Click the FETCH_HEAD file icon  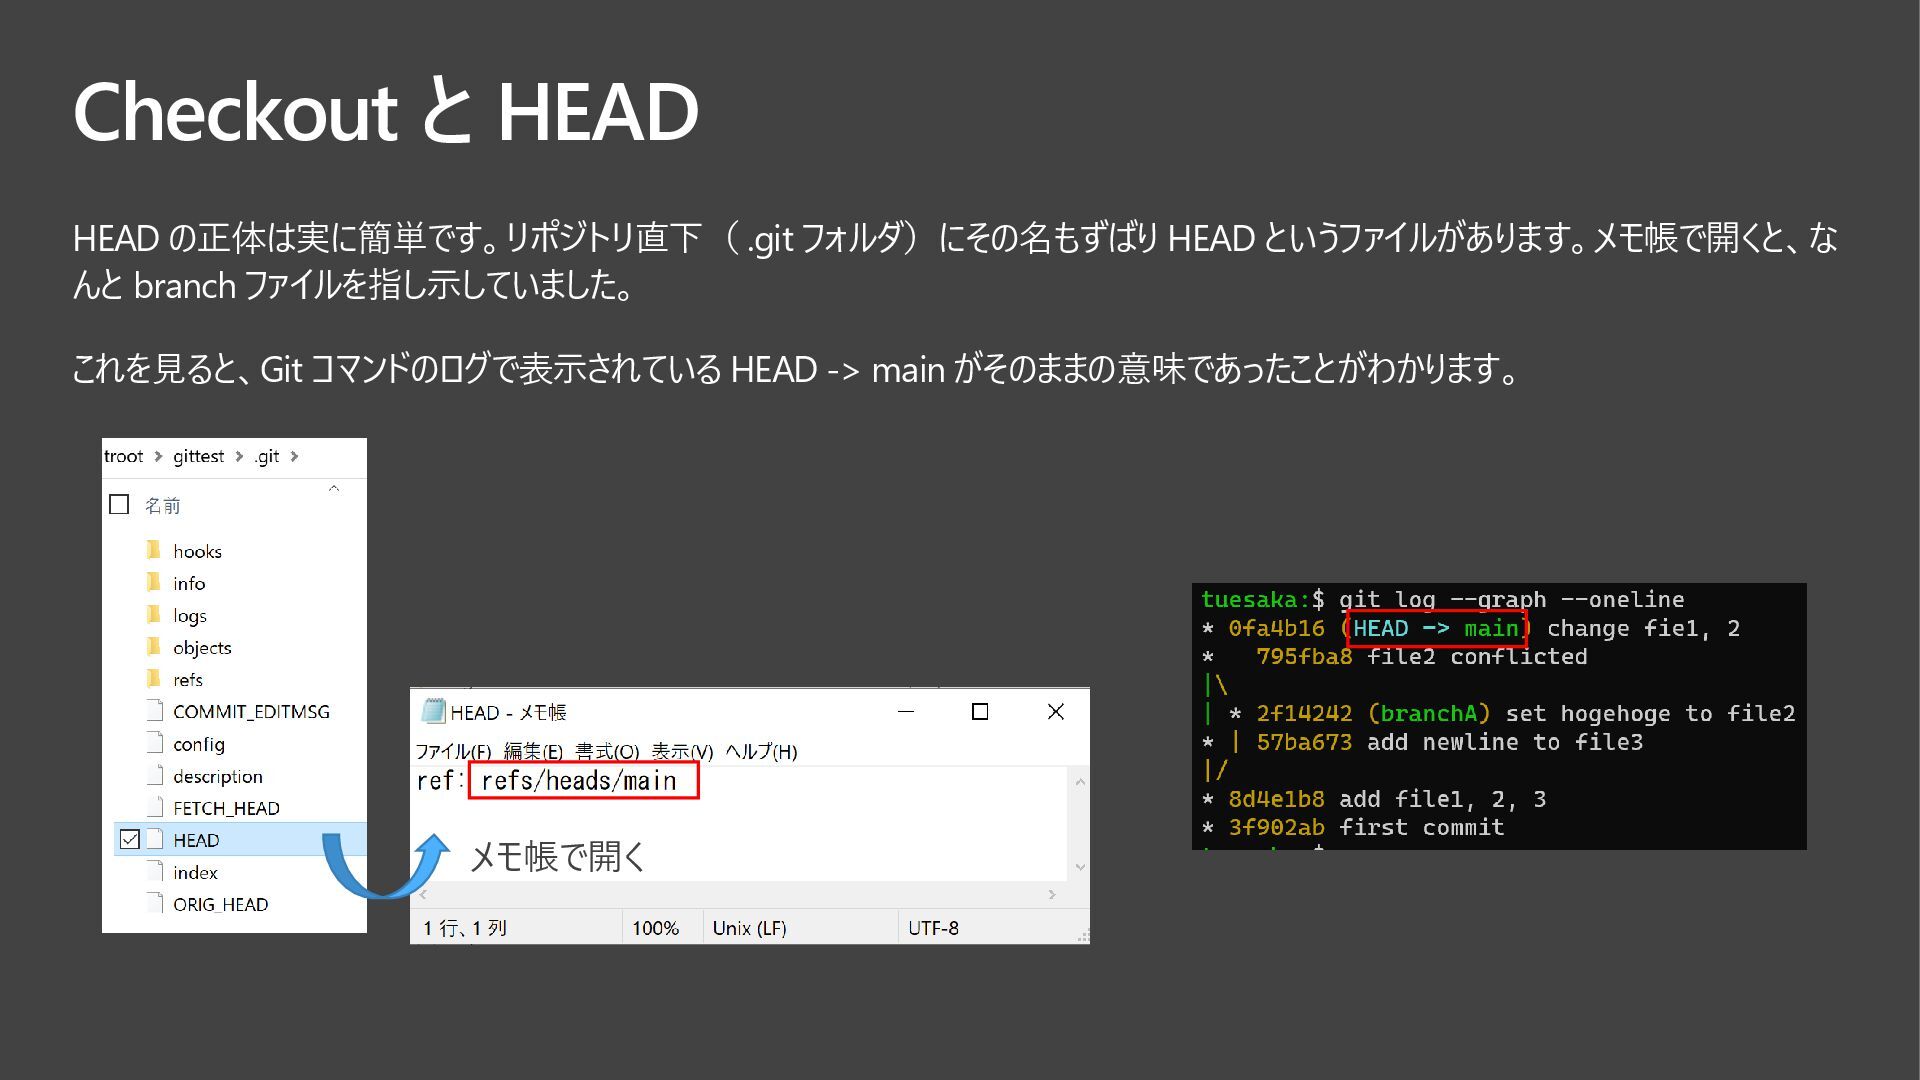click(x=155, y=807)
